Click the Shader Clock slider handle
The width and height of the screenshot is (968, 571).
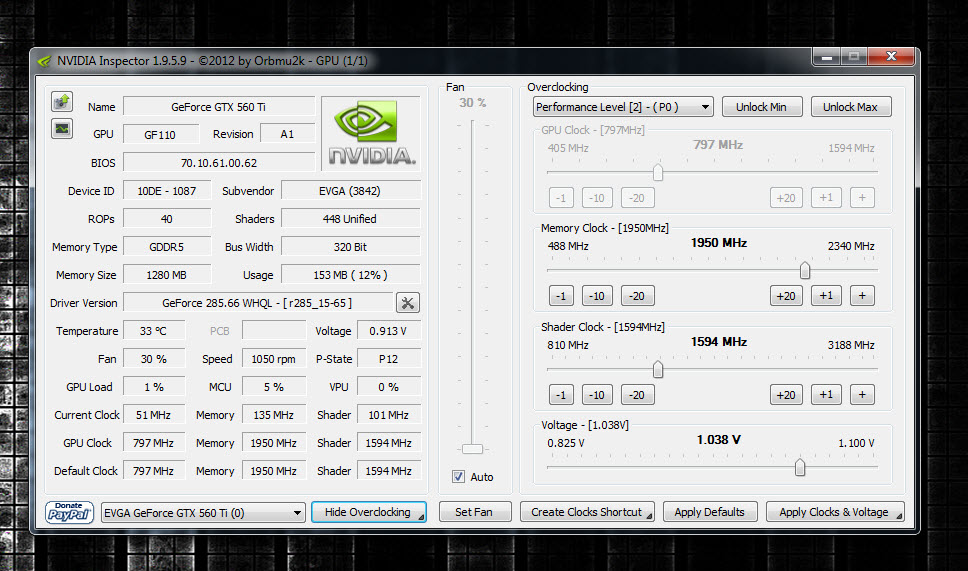(658, 369)
